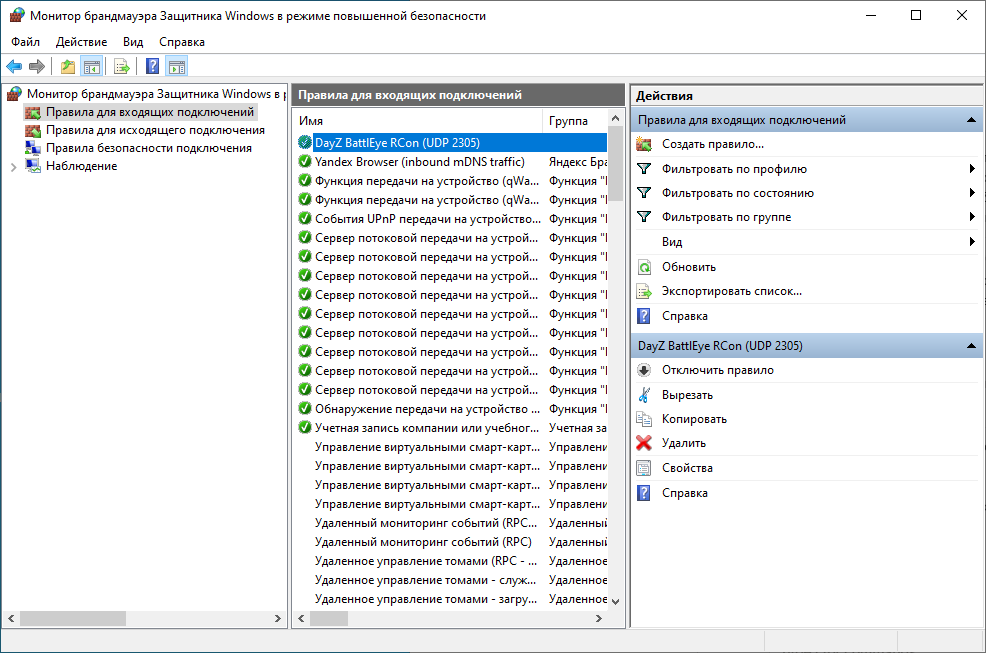Click the green Обновить refresh icon
The image size is (986, 653).
tap(644, 267)
